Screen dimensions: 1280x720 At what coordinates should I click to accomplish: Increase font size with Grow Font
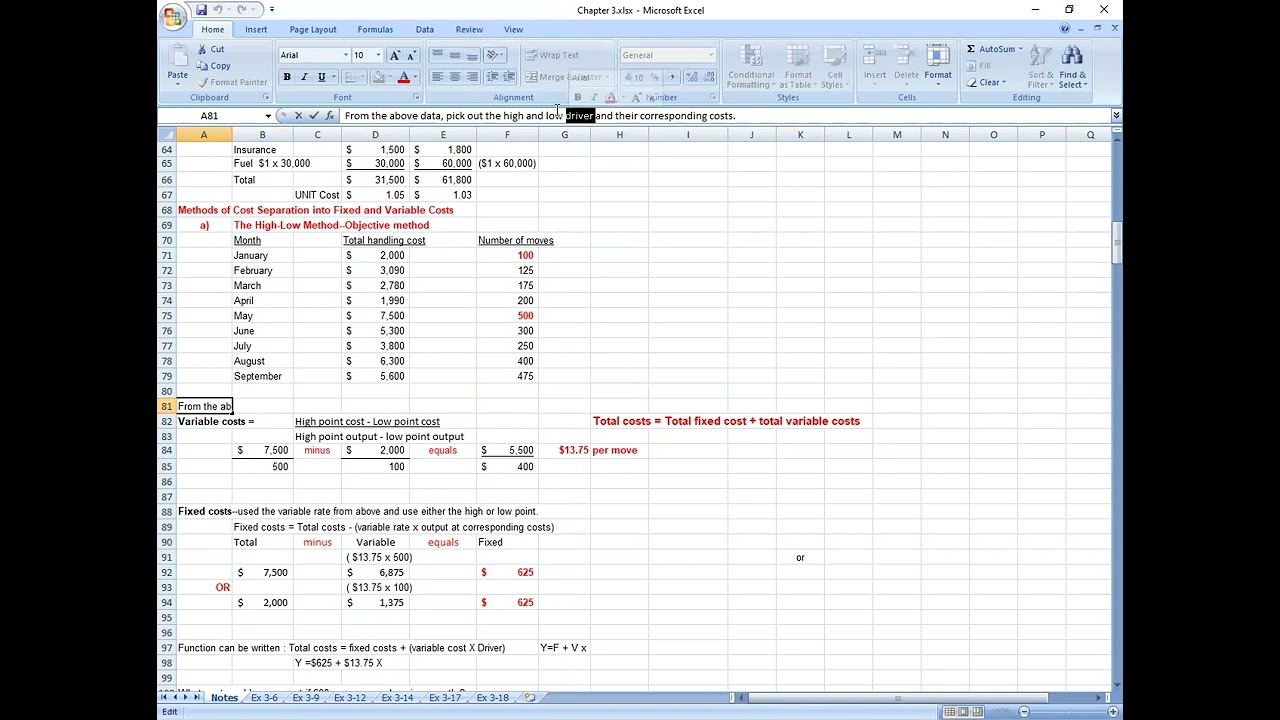coord(395,55)
